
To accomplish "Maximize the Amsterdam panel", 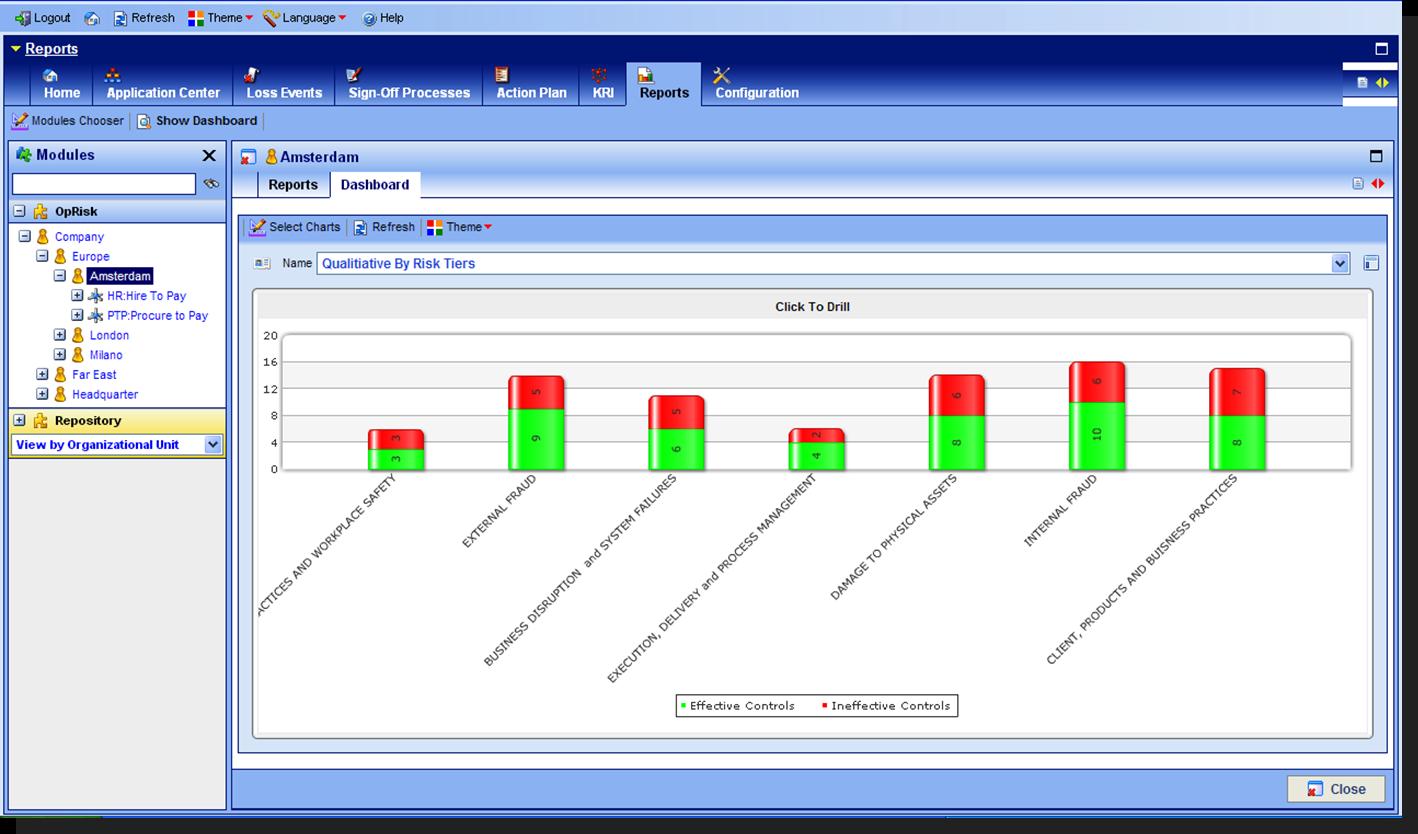I will 1376,156.
